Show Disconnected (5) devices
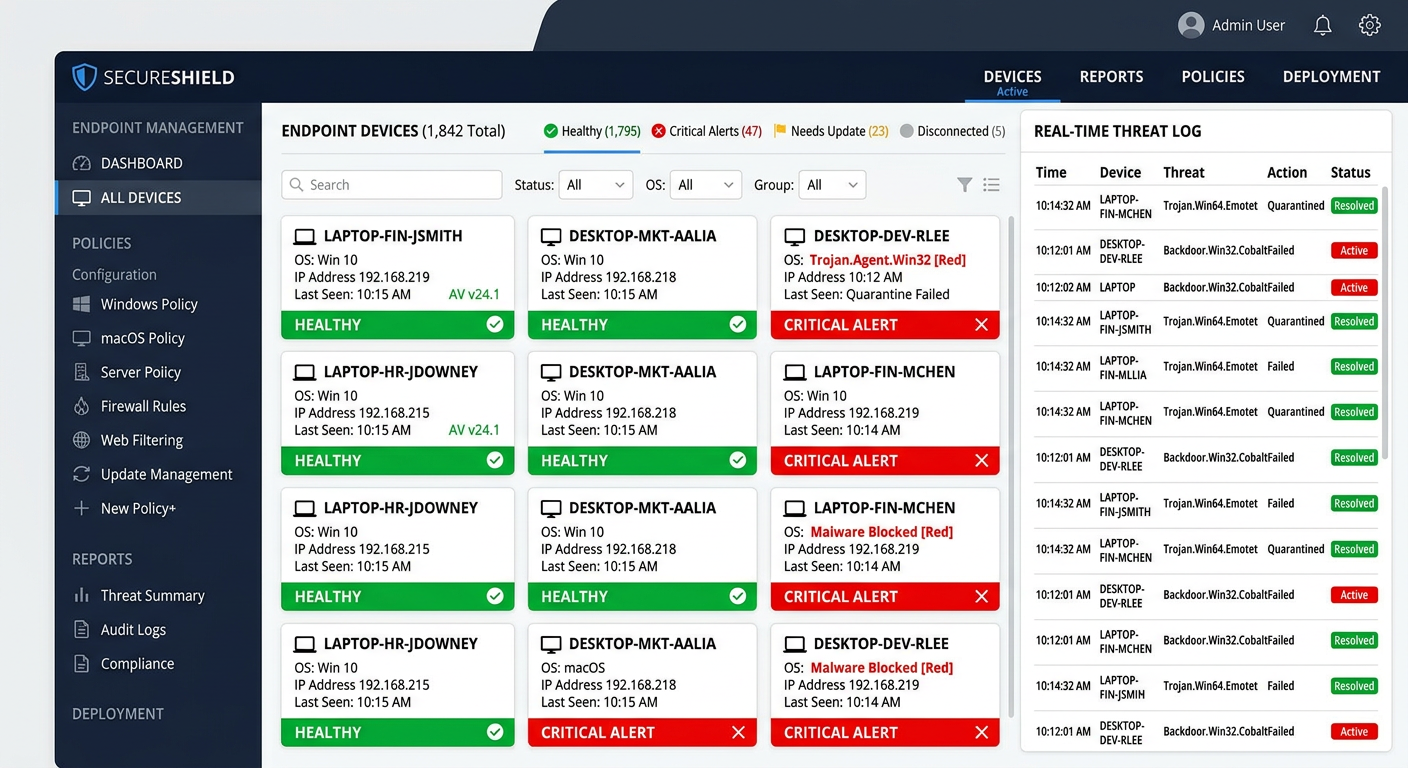The width and height of the screenshot is (1408, 768). pos(953,131)
